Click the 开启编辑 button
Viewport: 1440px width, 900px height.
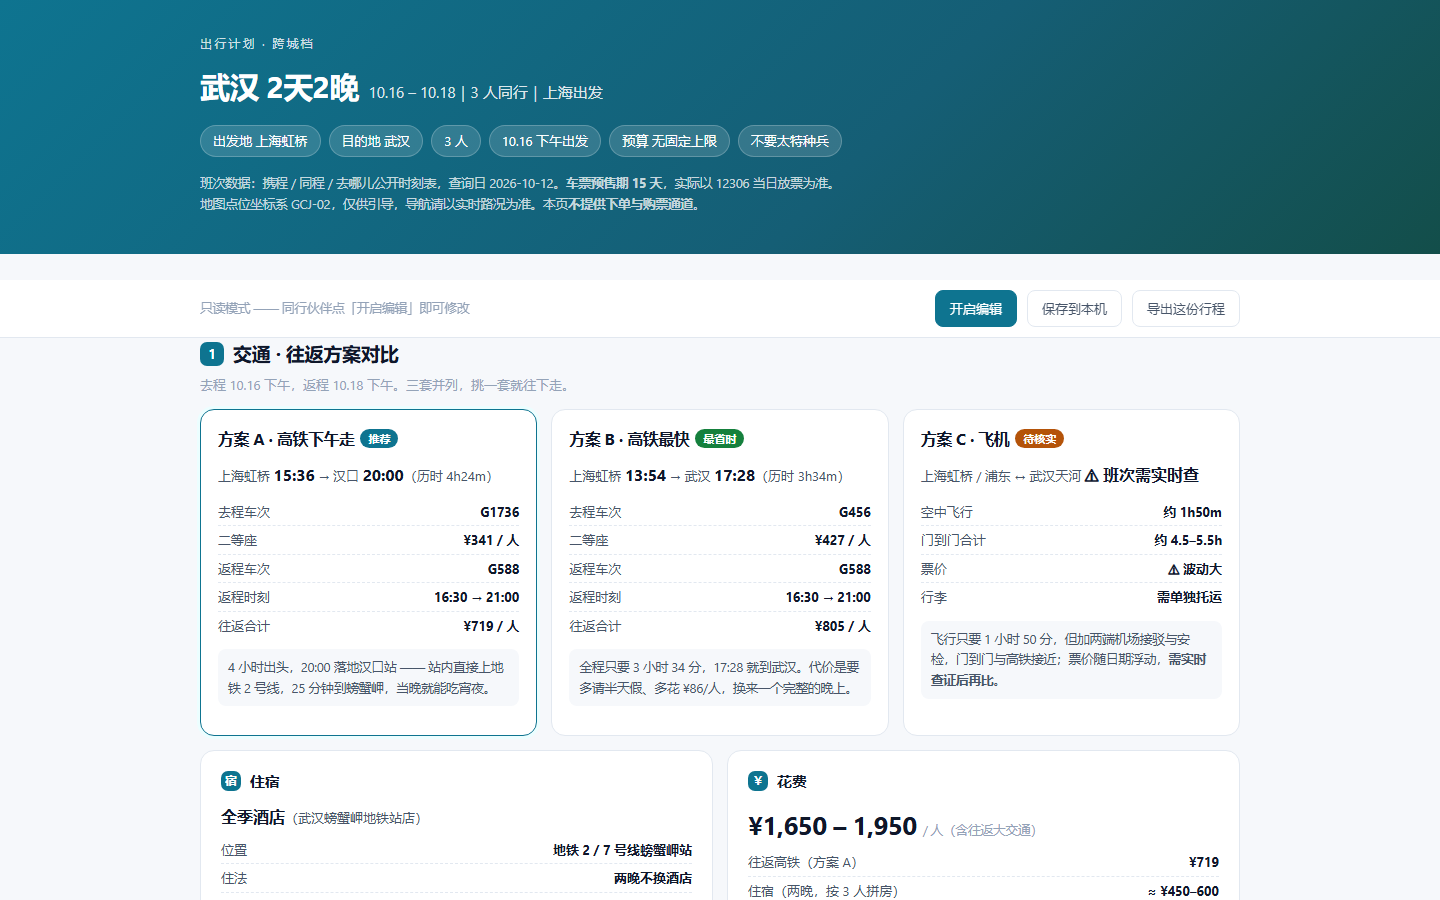pos(976,309)
